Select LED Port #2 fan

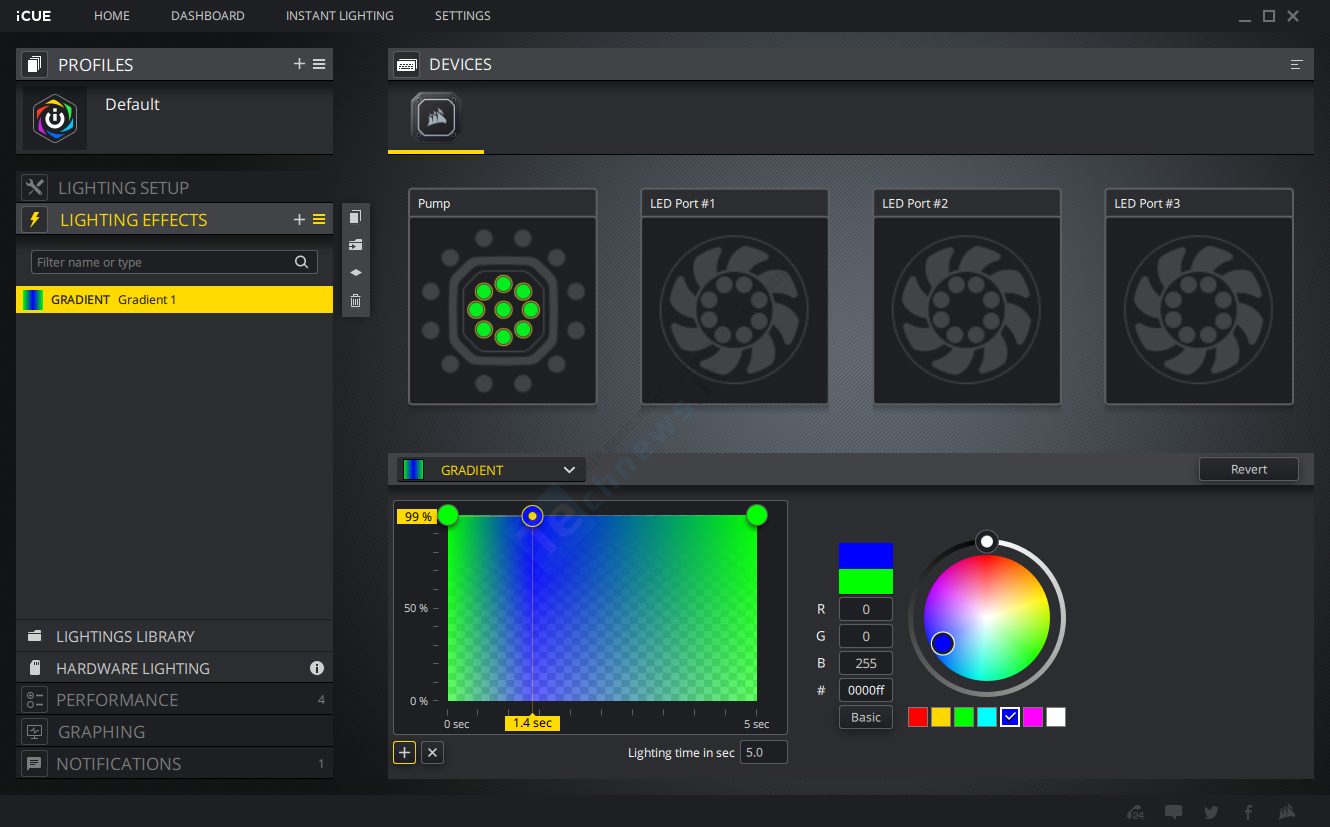[x=967, y=297]
